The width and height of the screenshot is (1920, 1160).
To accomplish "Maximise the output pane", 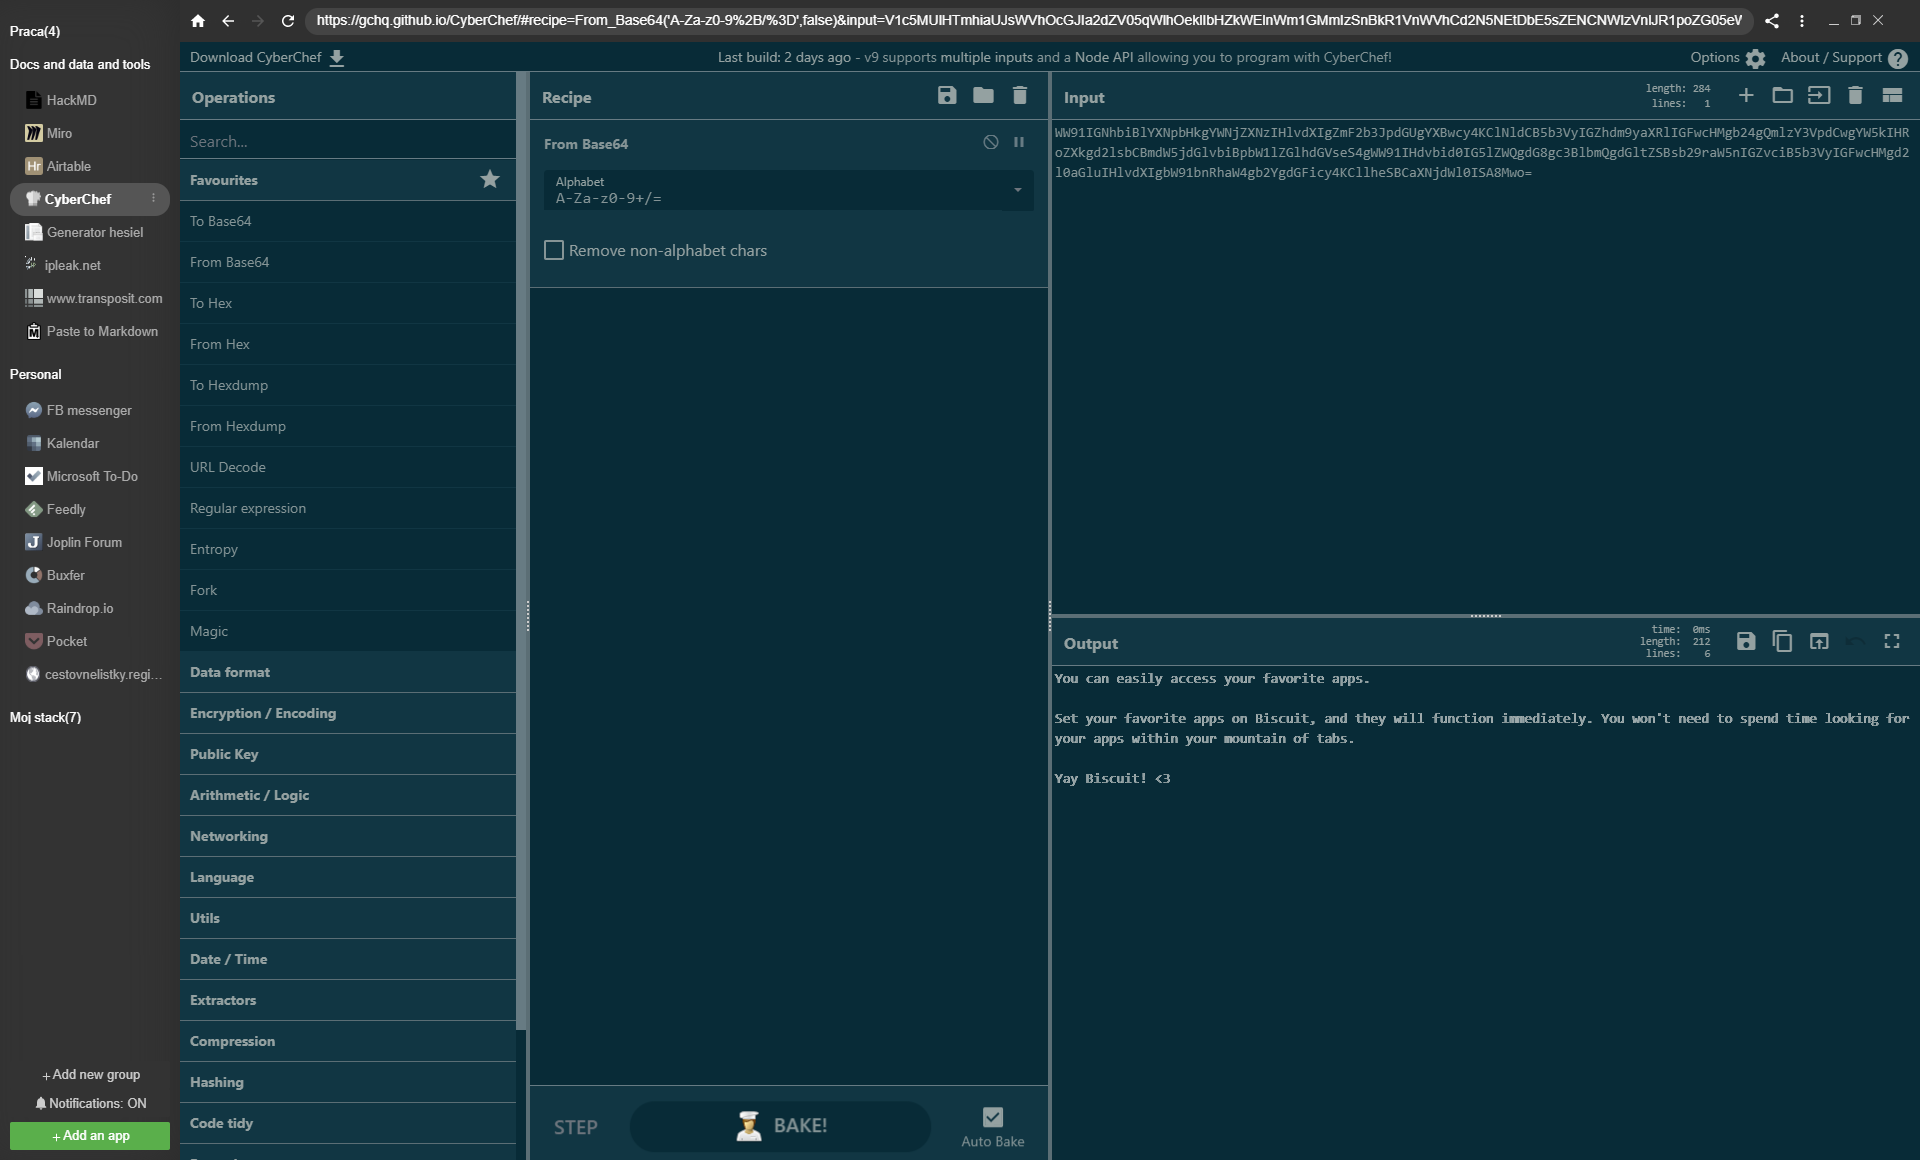I will pyautogui.click(x=1891, y=642).
